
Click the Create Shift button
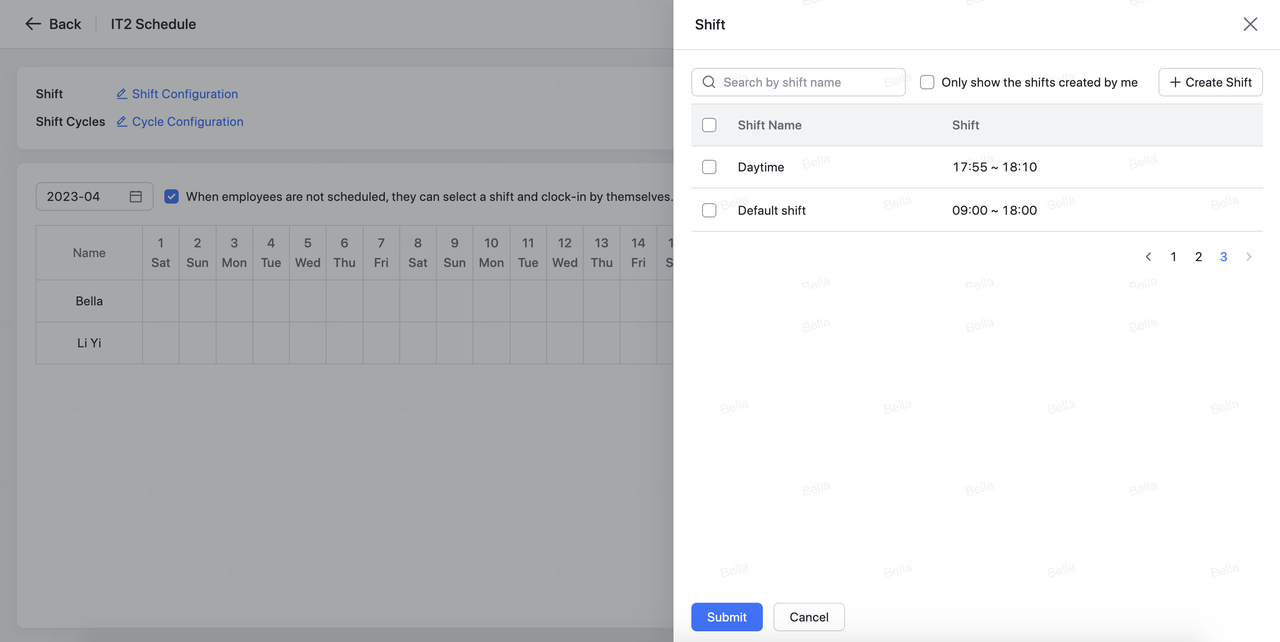[x=1210, y=82]
